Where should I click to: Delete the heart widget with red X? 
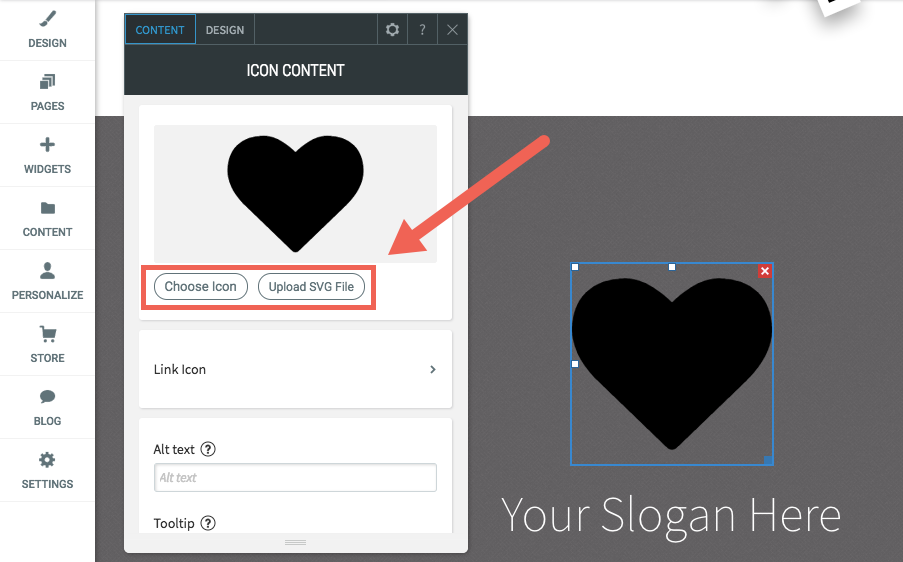tap(765, 271)
